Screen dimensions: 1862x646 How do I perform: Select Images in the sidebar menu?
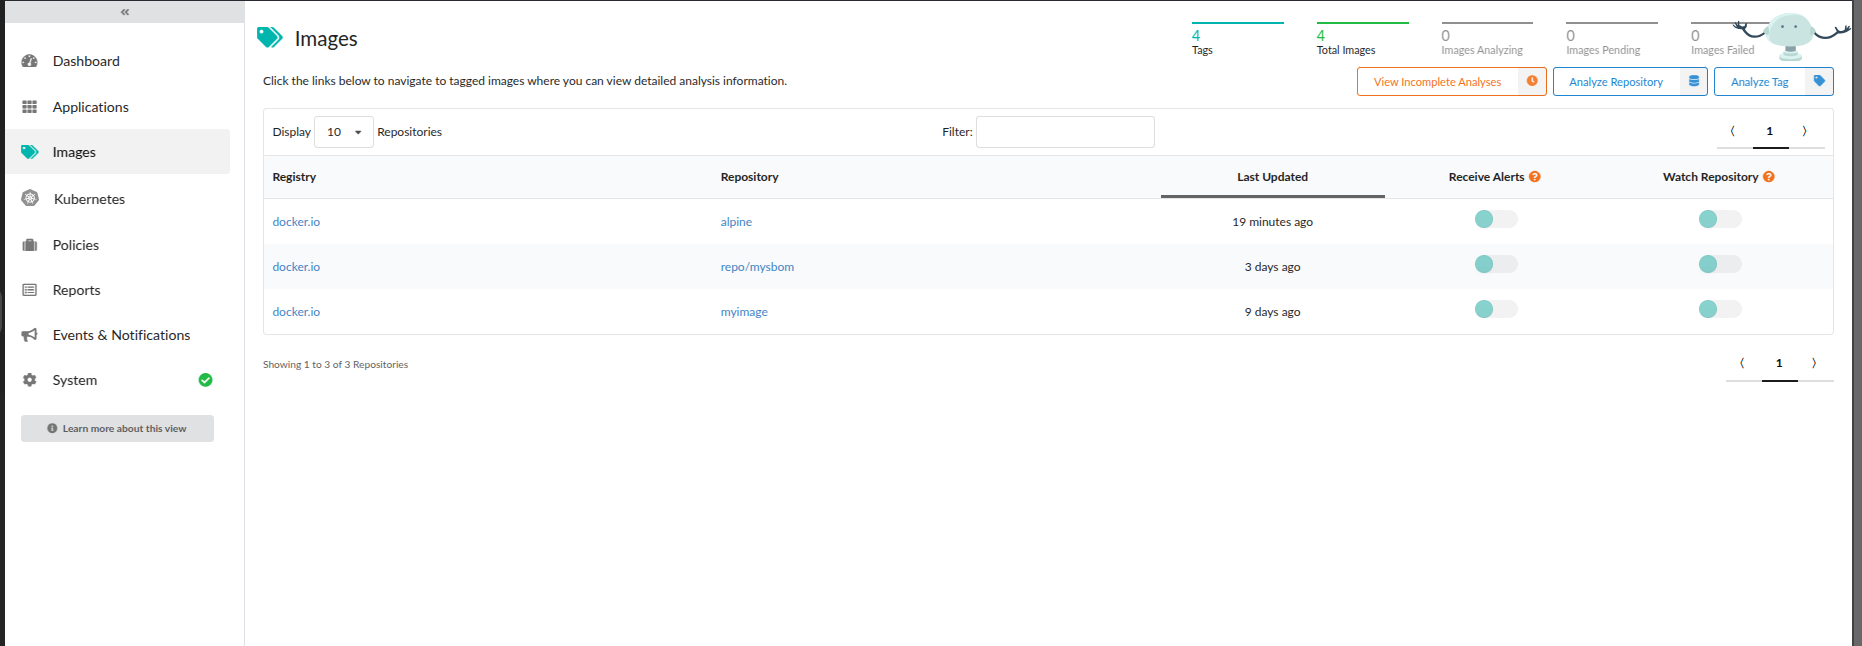coord(74,152)
